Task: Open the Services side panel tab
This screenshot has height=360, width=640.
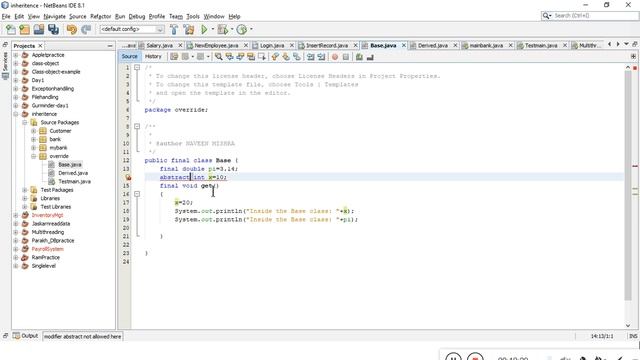Action: 5,65
